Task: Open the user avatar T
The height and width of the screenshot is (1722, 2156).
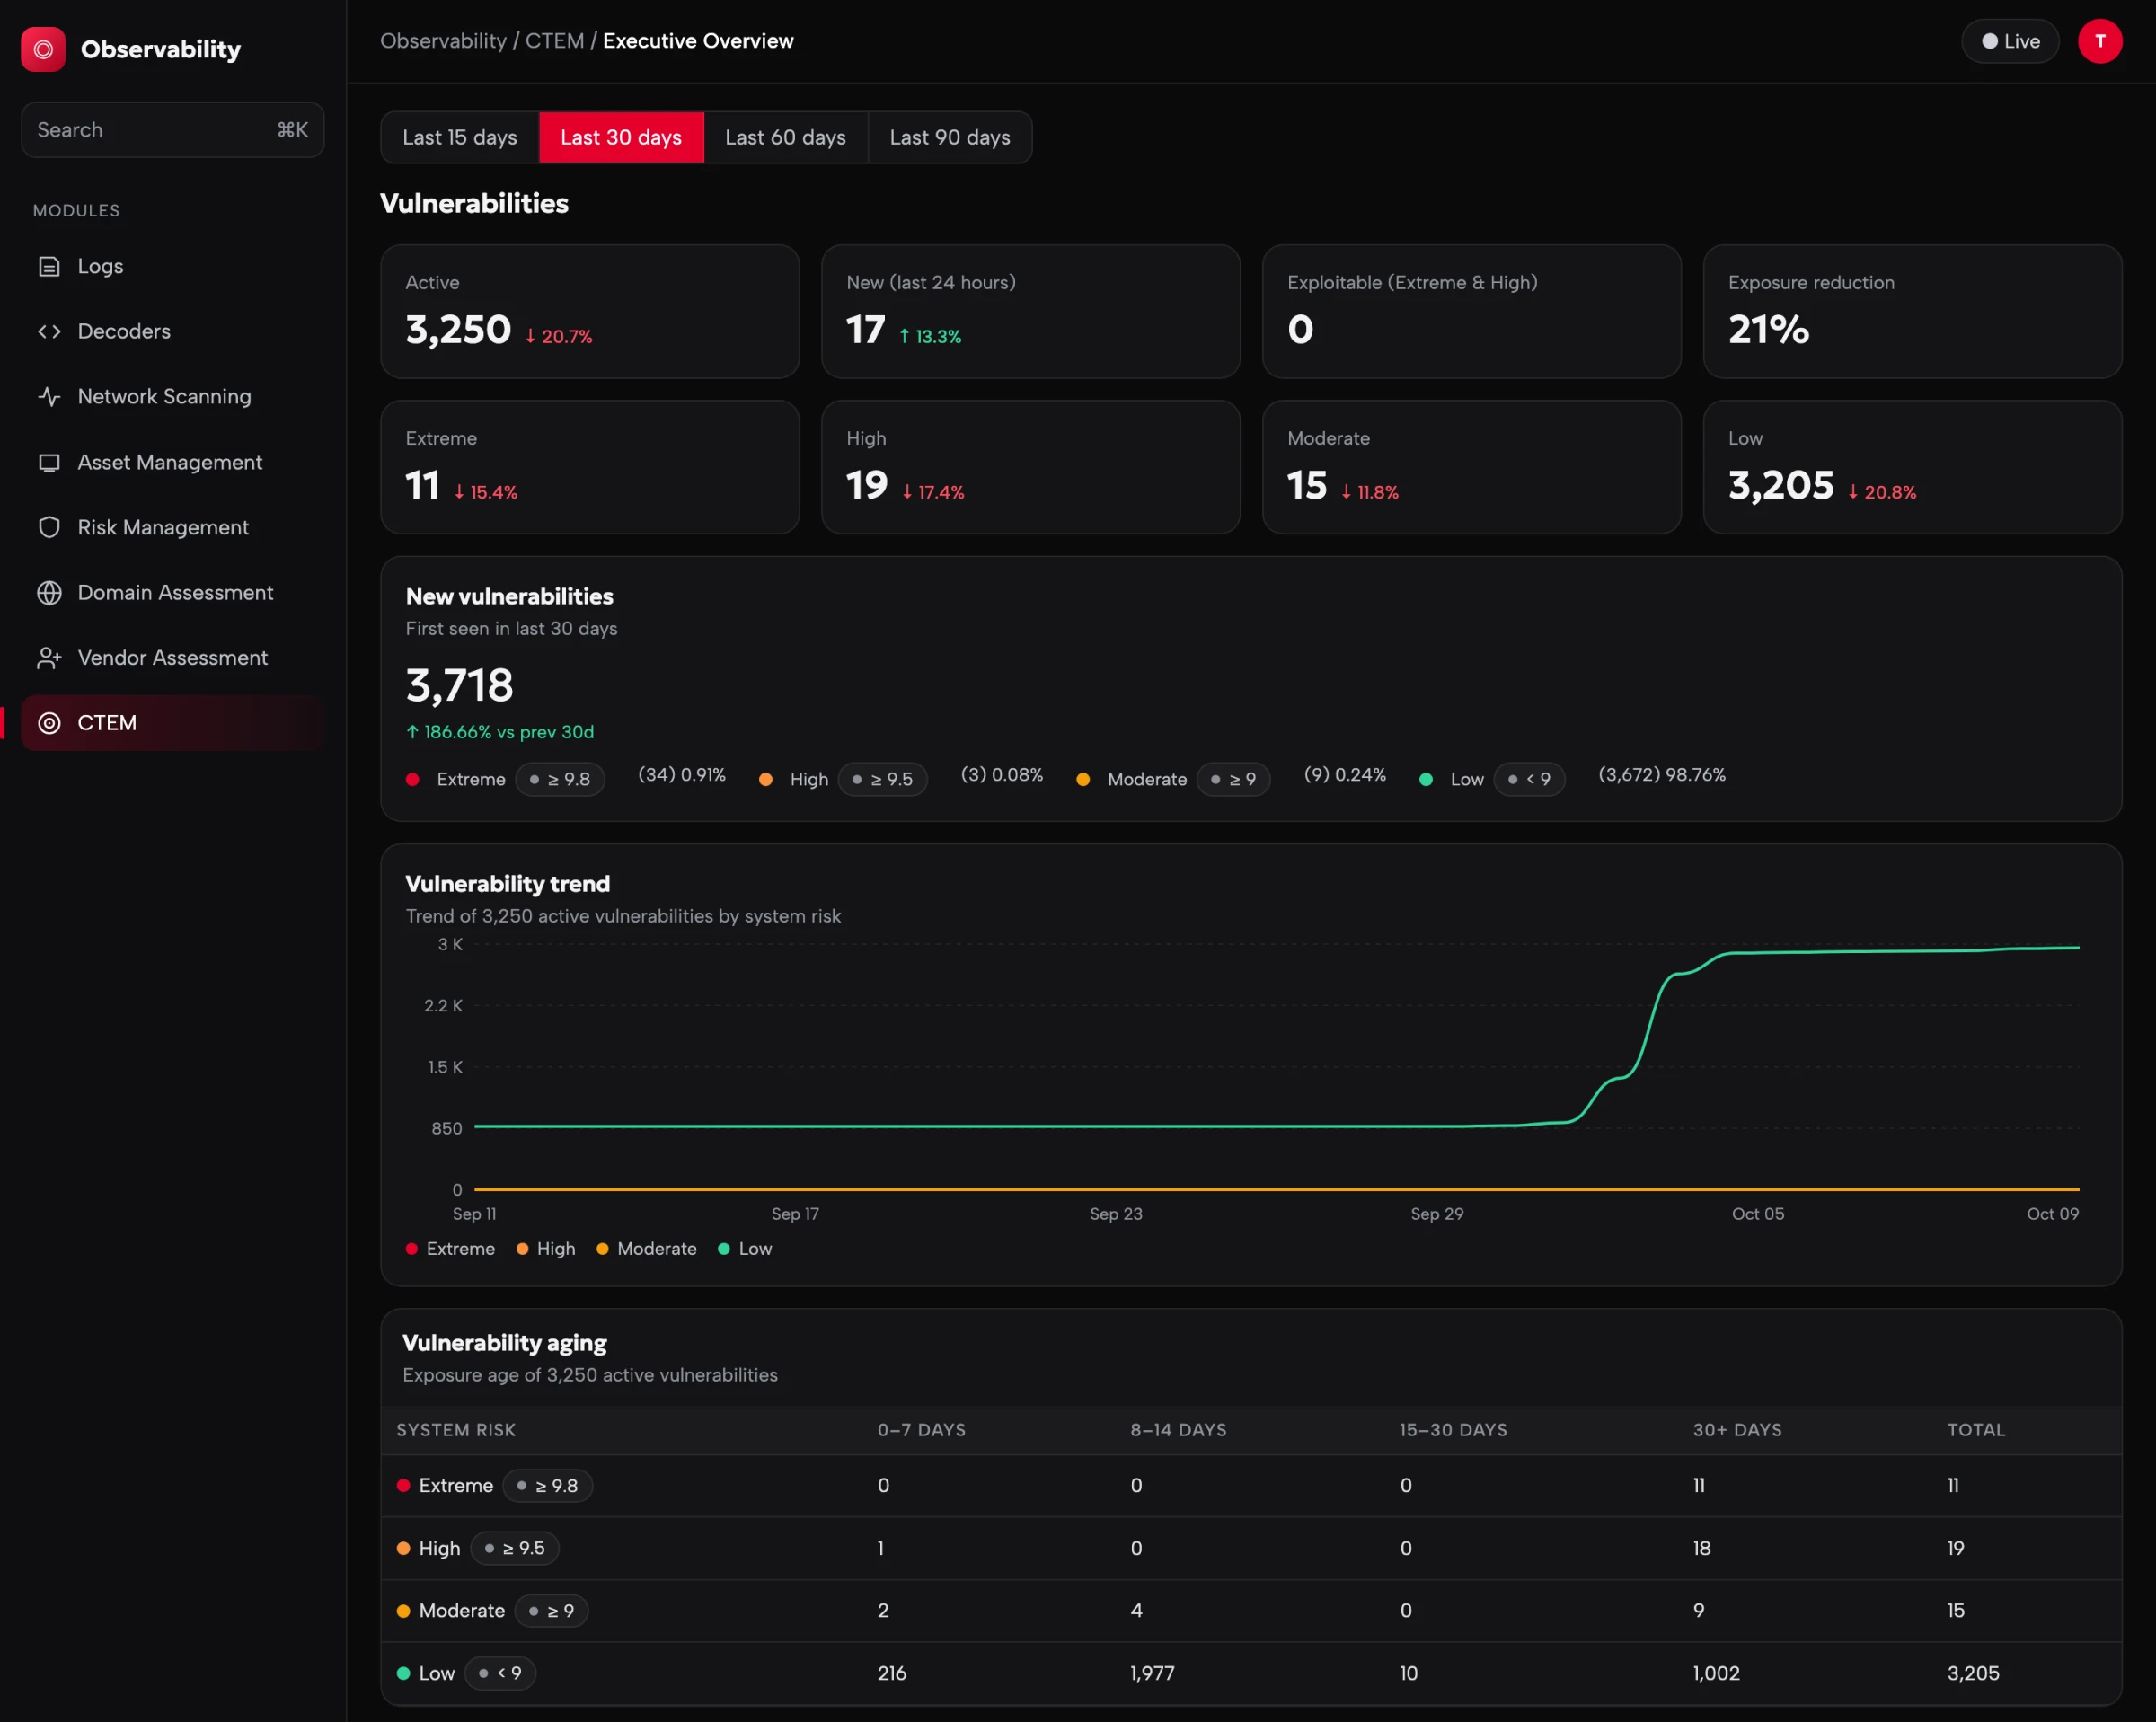Action: (x=2099, y=41)
